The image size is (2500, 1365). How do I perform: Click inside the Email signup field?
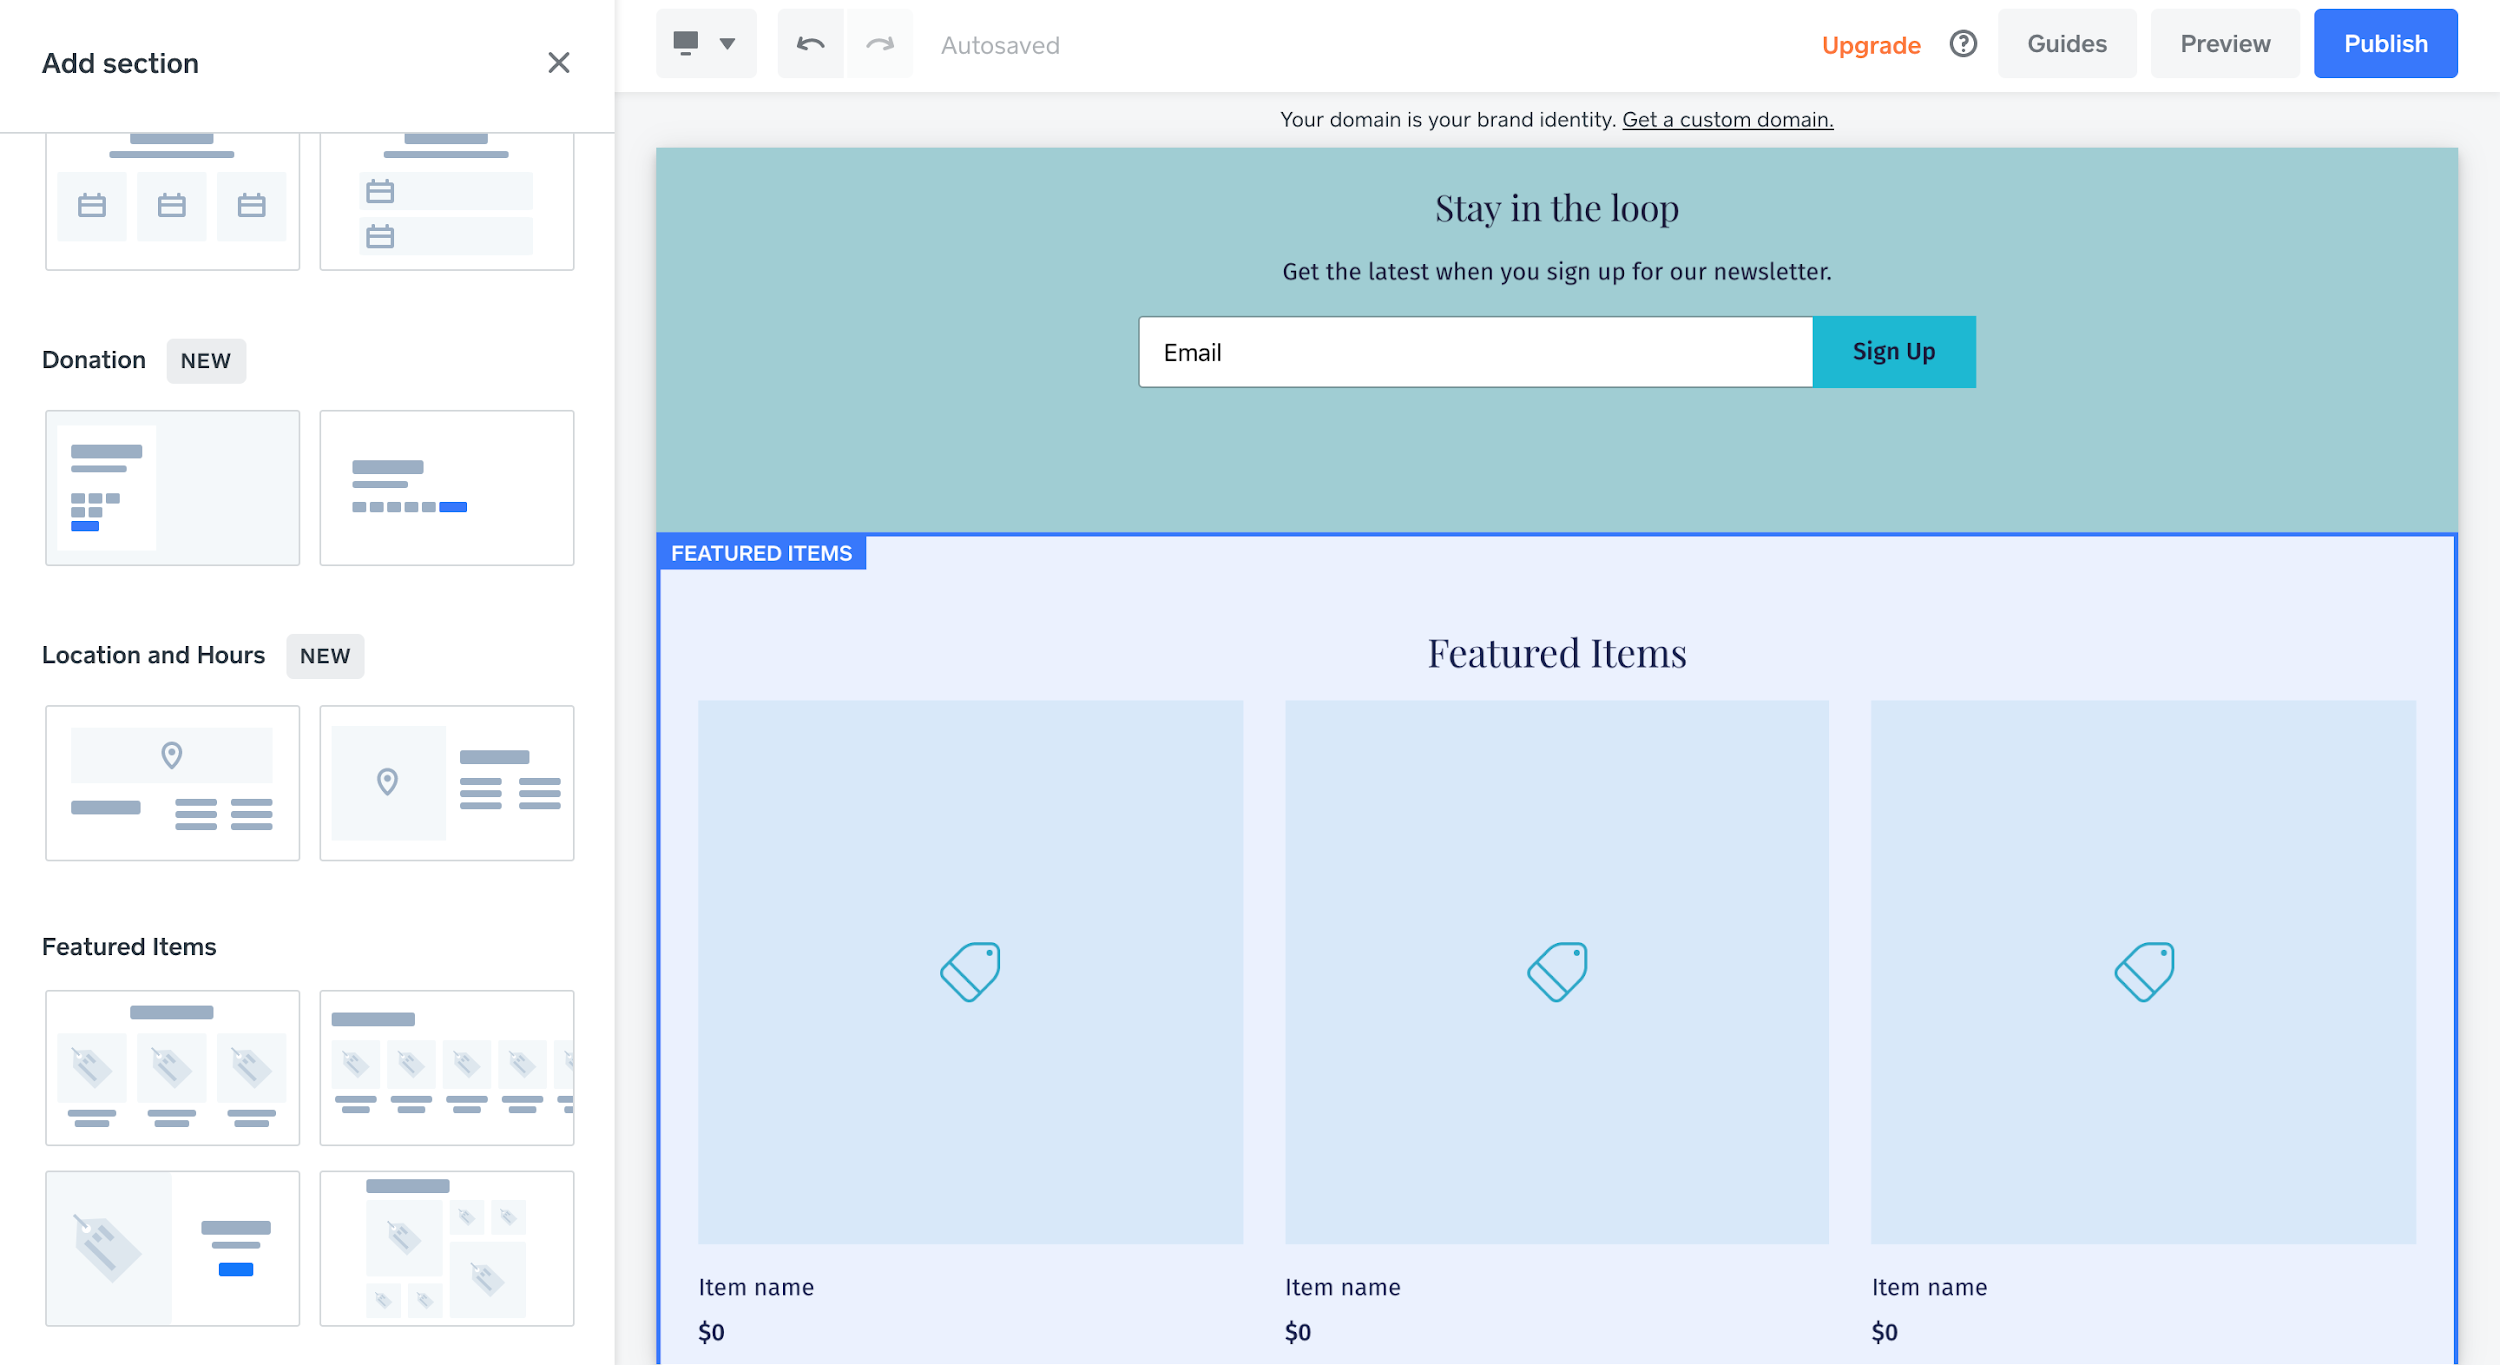tap(1475, 351)
